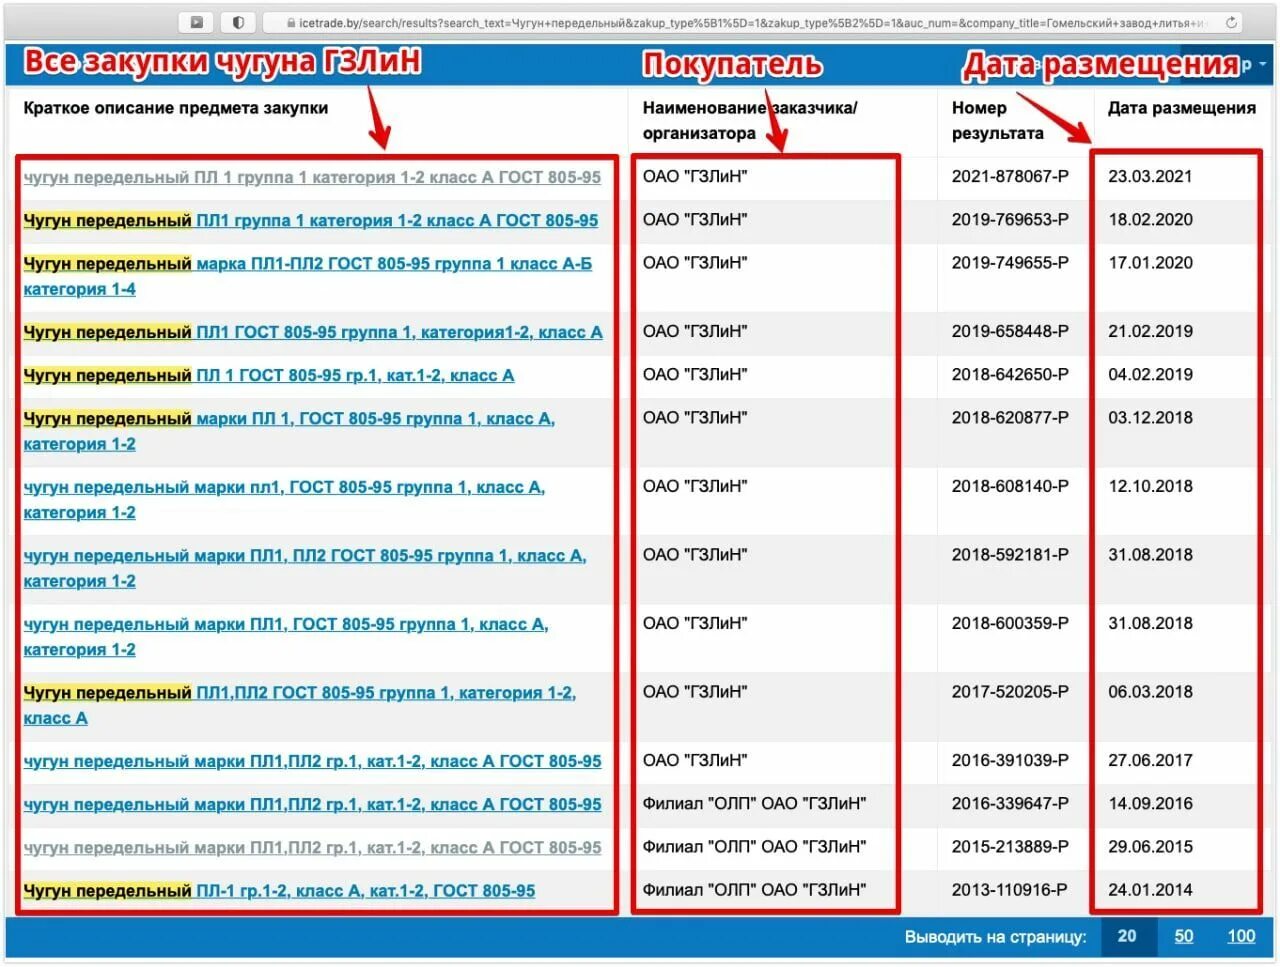
Task: Open purchase link in row 2016-391039-Р
Action: coord(312,761)
